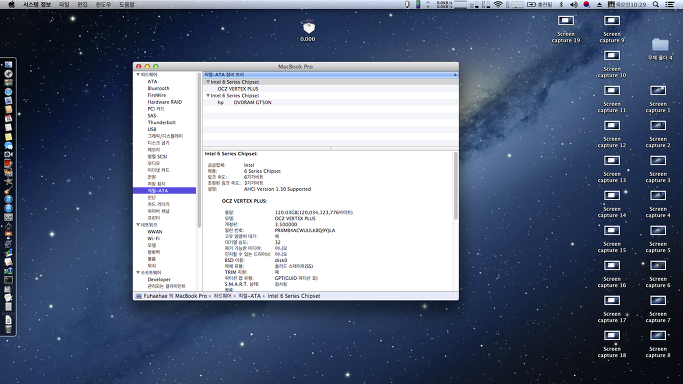
Task: Click the 0.000 desktop item icon
Action: [x=308, y=27]
